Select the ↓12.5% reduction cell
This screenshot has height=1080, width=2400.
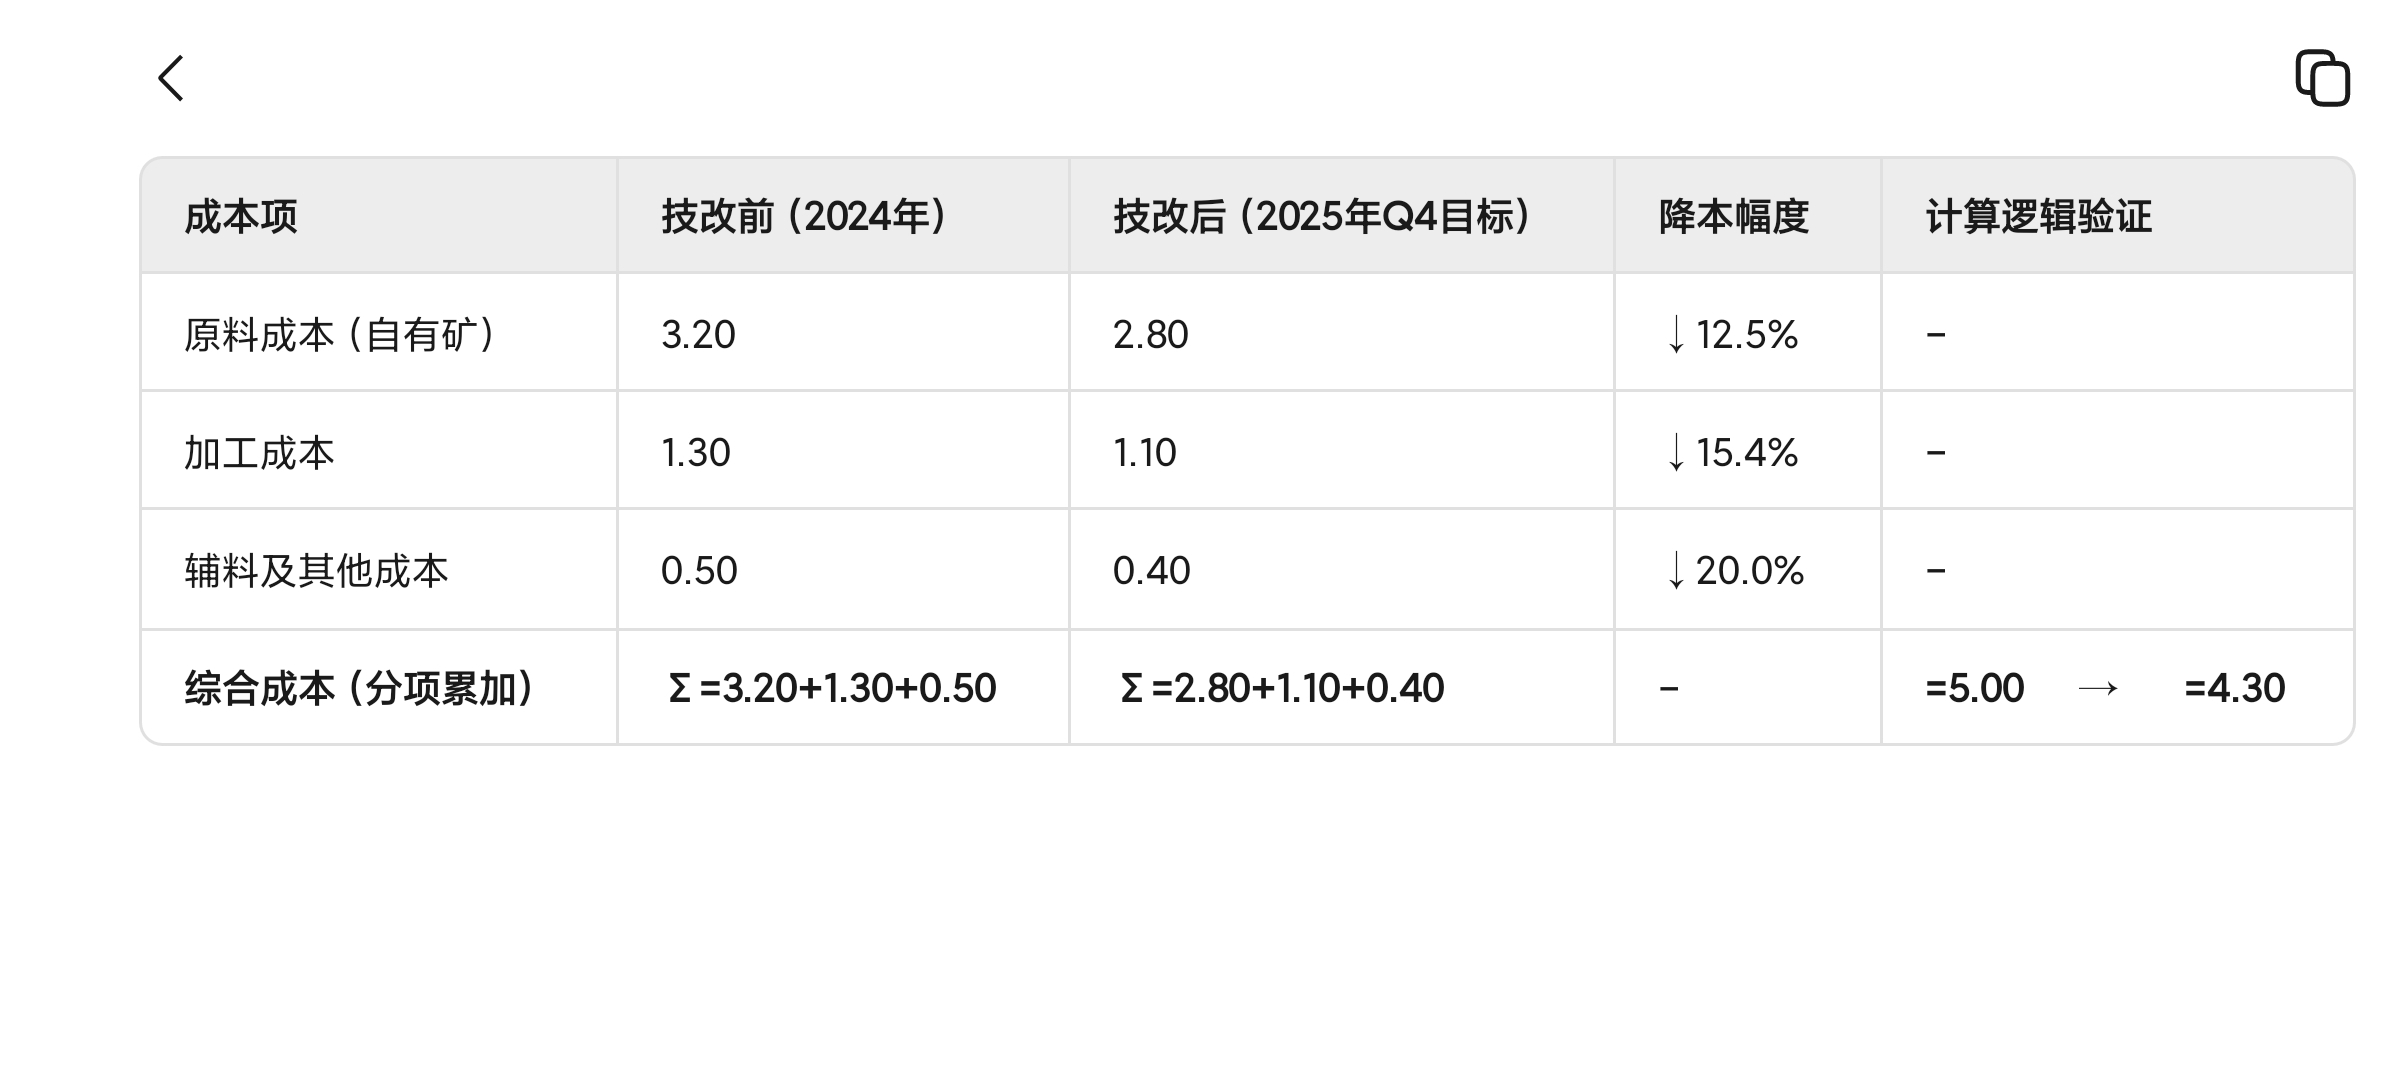coord(1732,335)
